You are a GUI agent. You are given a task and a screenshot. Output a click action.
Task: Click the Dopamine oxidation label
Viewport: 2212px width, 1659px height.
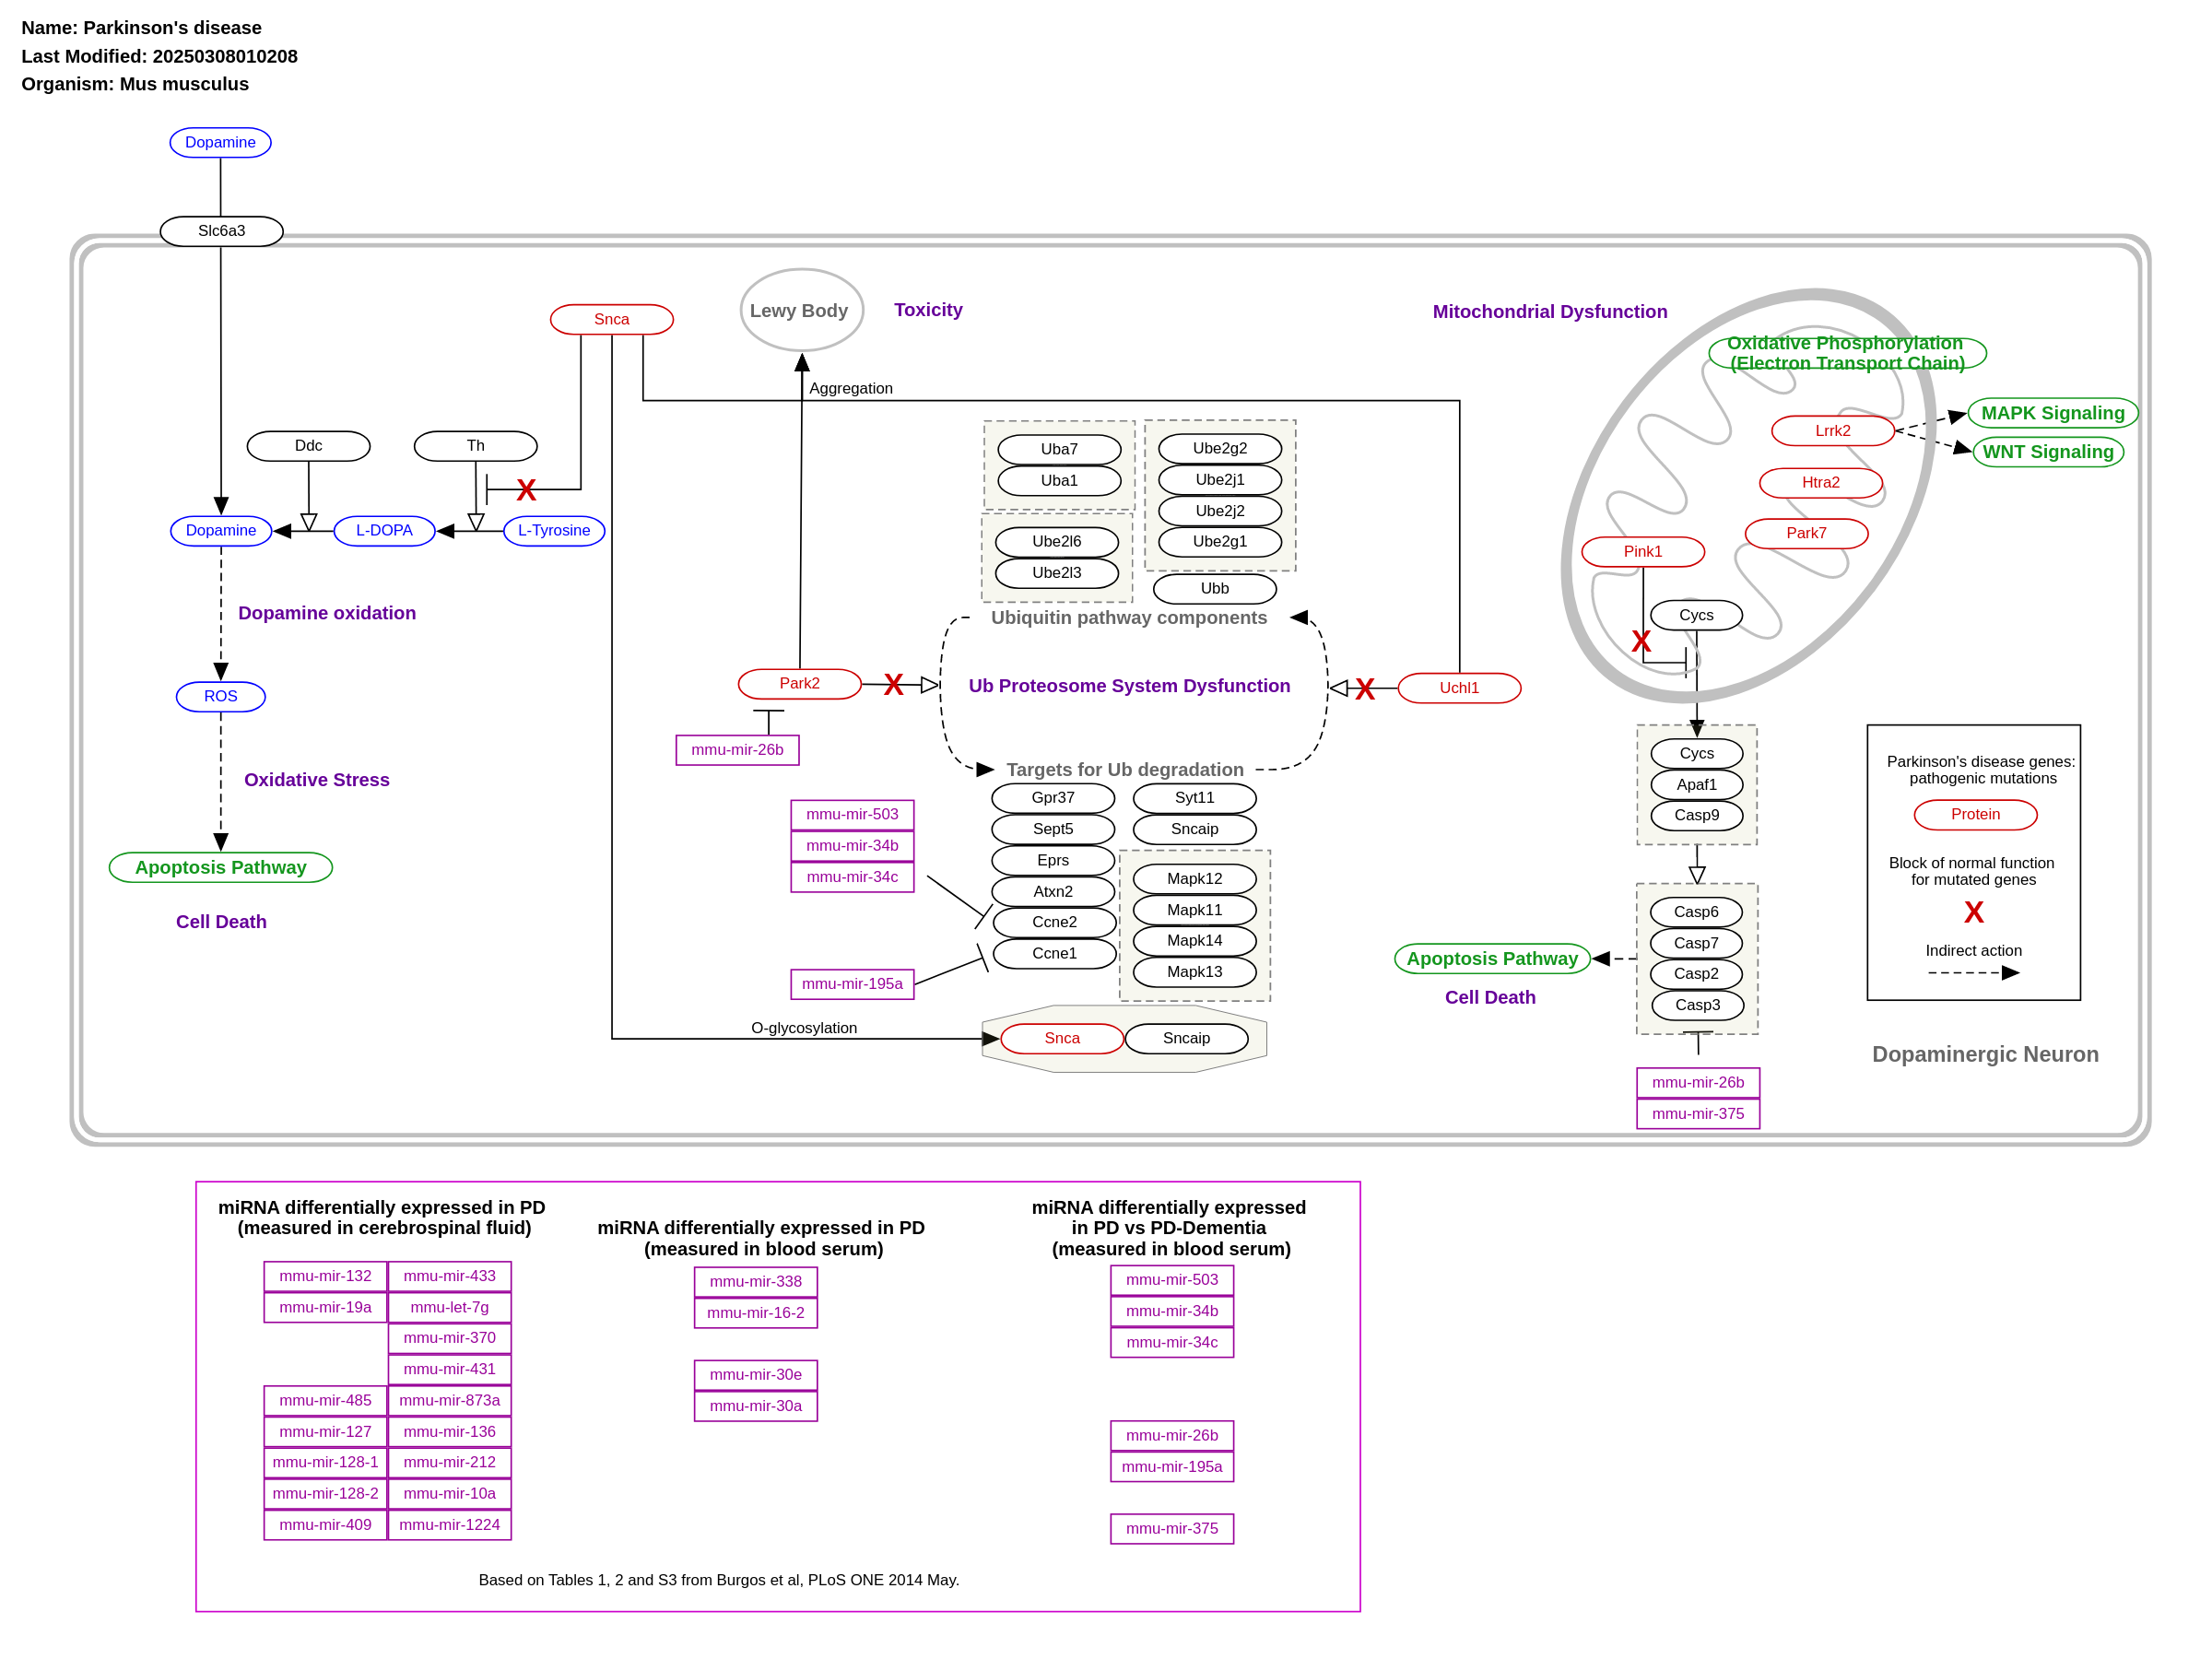(x=327, y=613)
